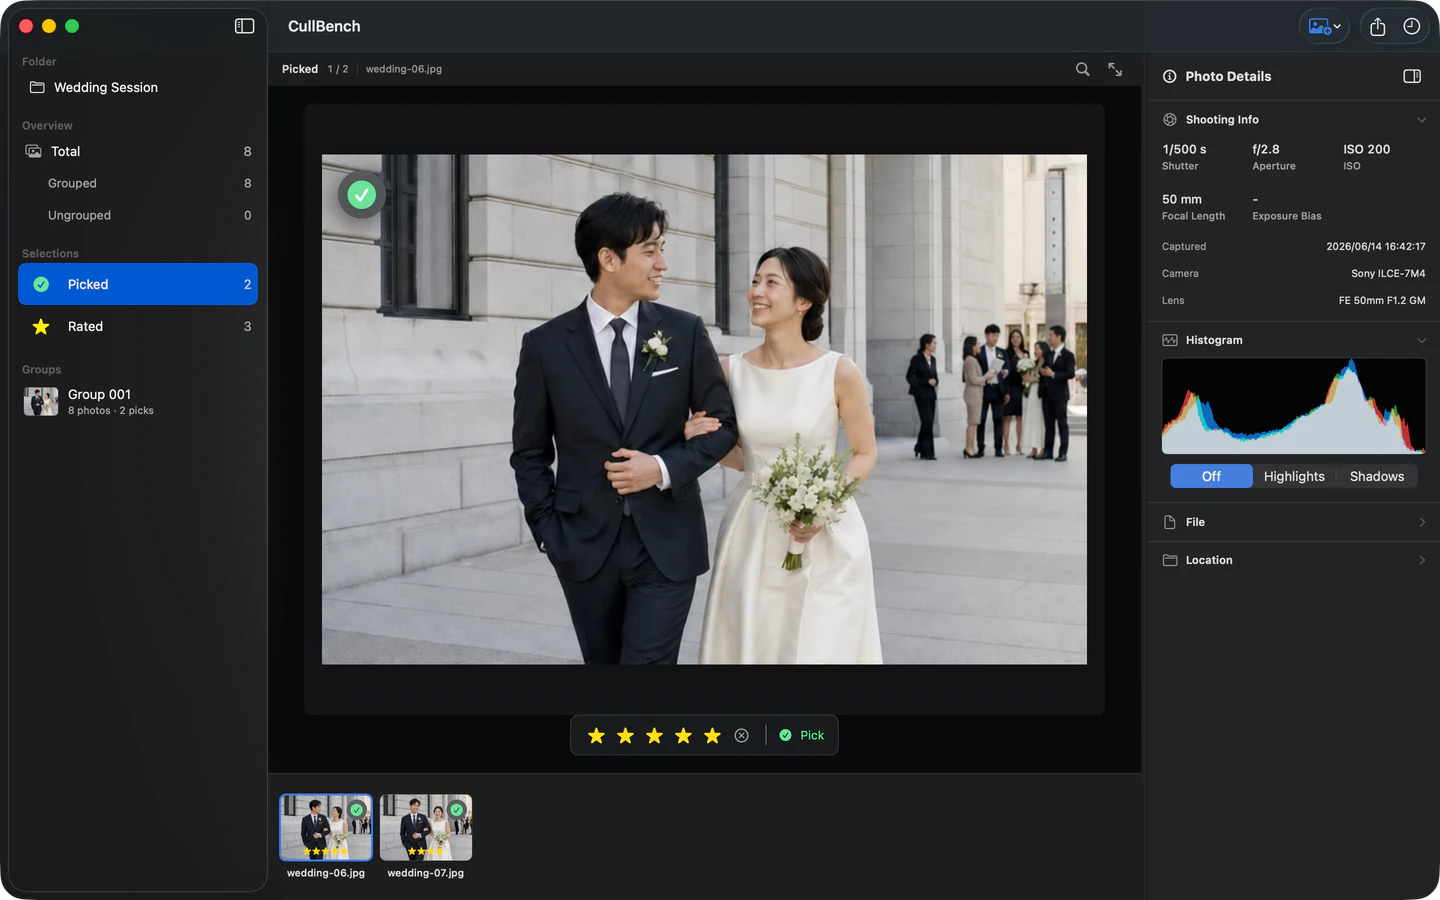Screen dimensions: 1440x900
Task: Click the histogram graph display
Action: (1294, 406)
